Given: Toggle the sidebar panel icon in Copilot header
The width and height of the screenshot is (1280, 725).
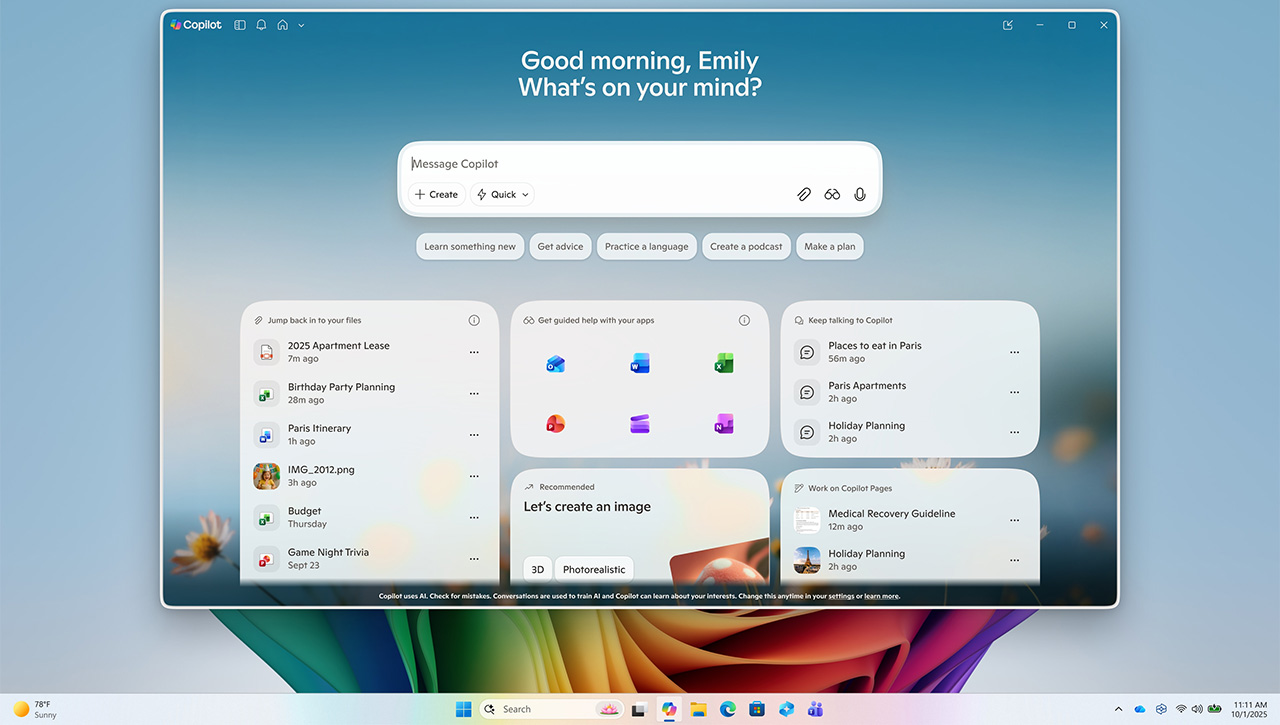Looking at the screenshot, I should (x=240, y=25).
